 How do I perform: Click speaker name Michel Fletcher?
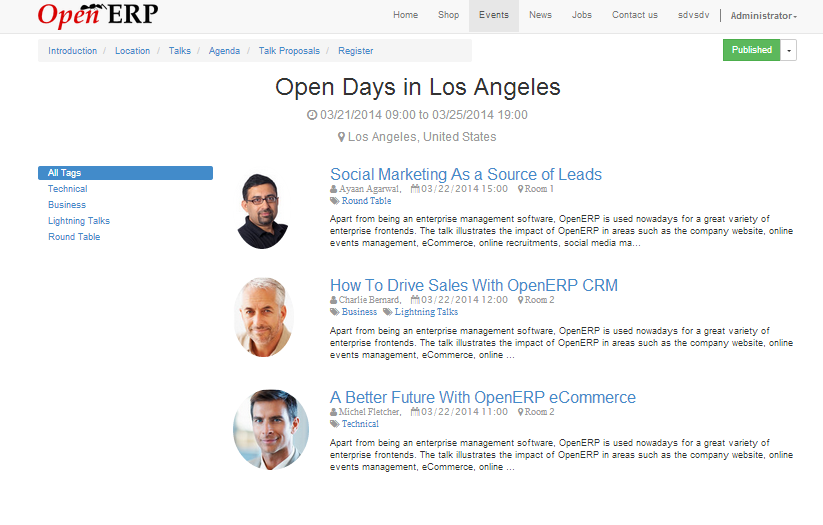370,412
